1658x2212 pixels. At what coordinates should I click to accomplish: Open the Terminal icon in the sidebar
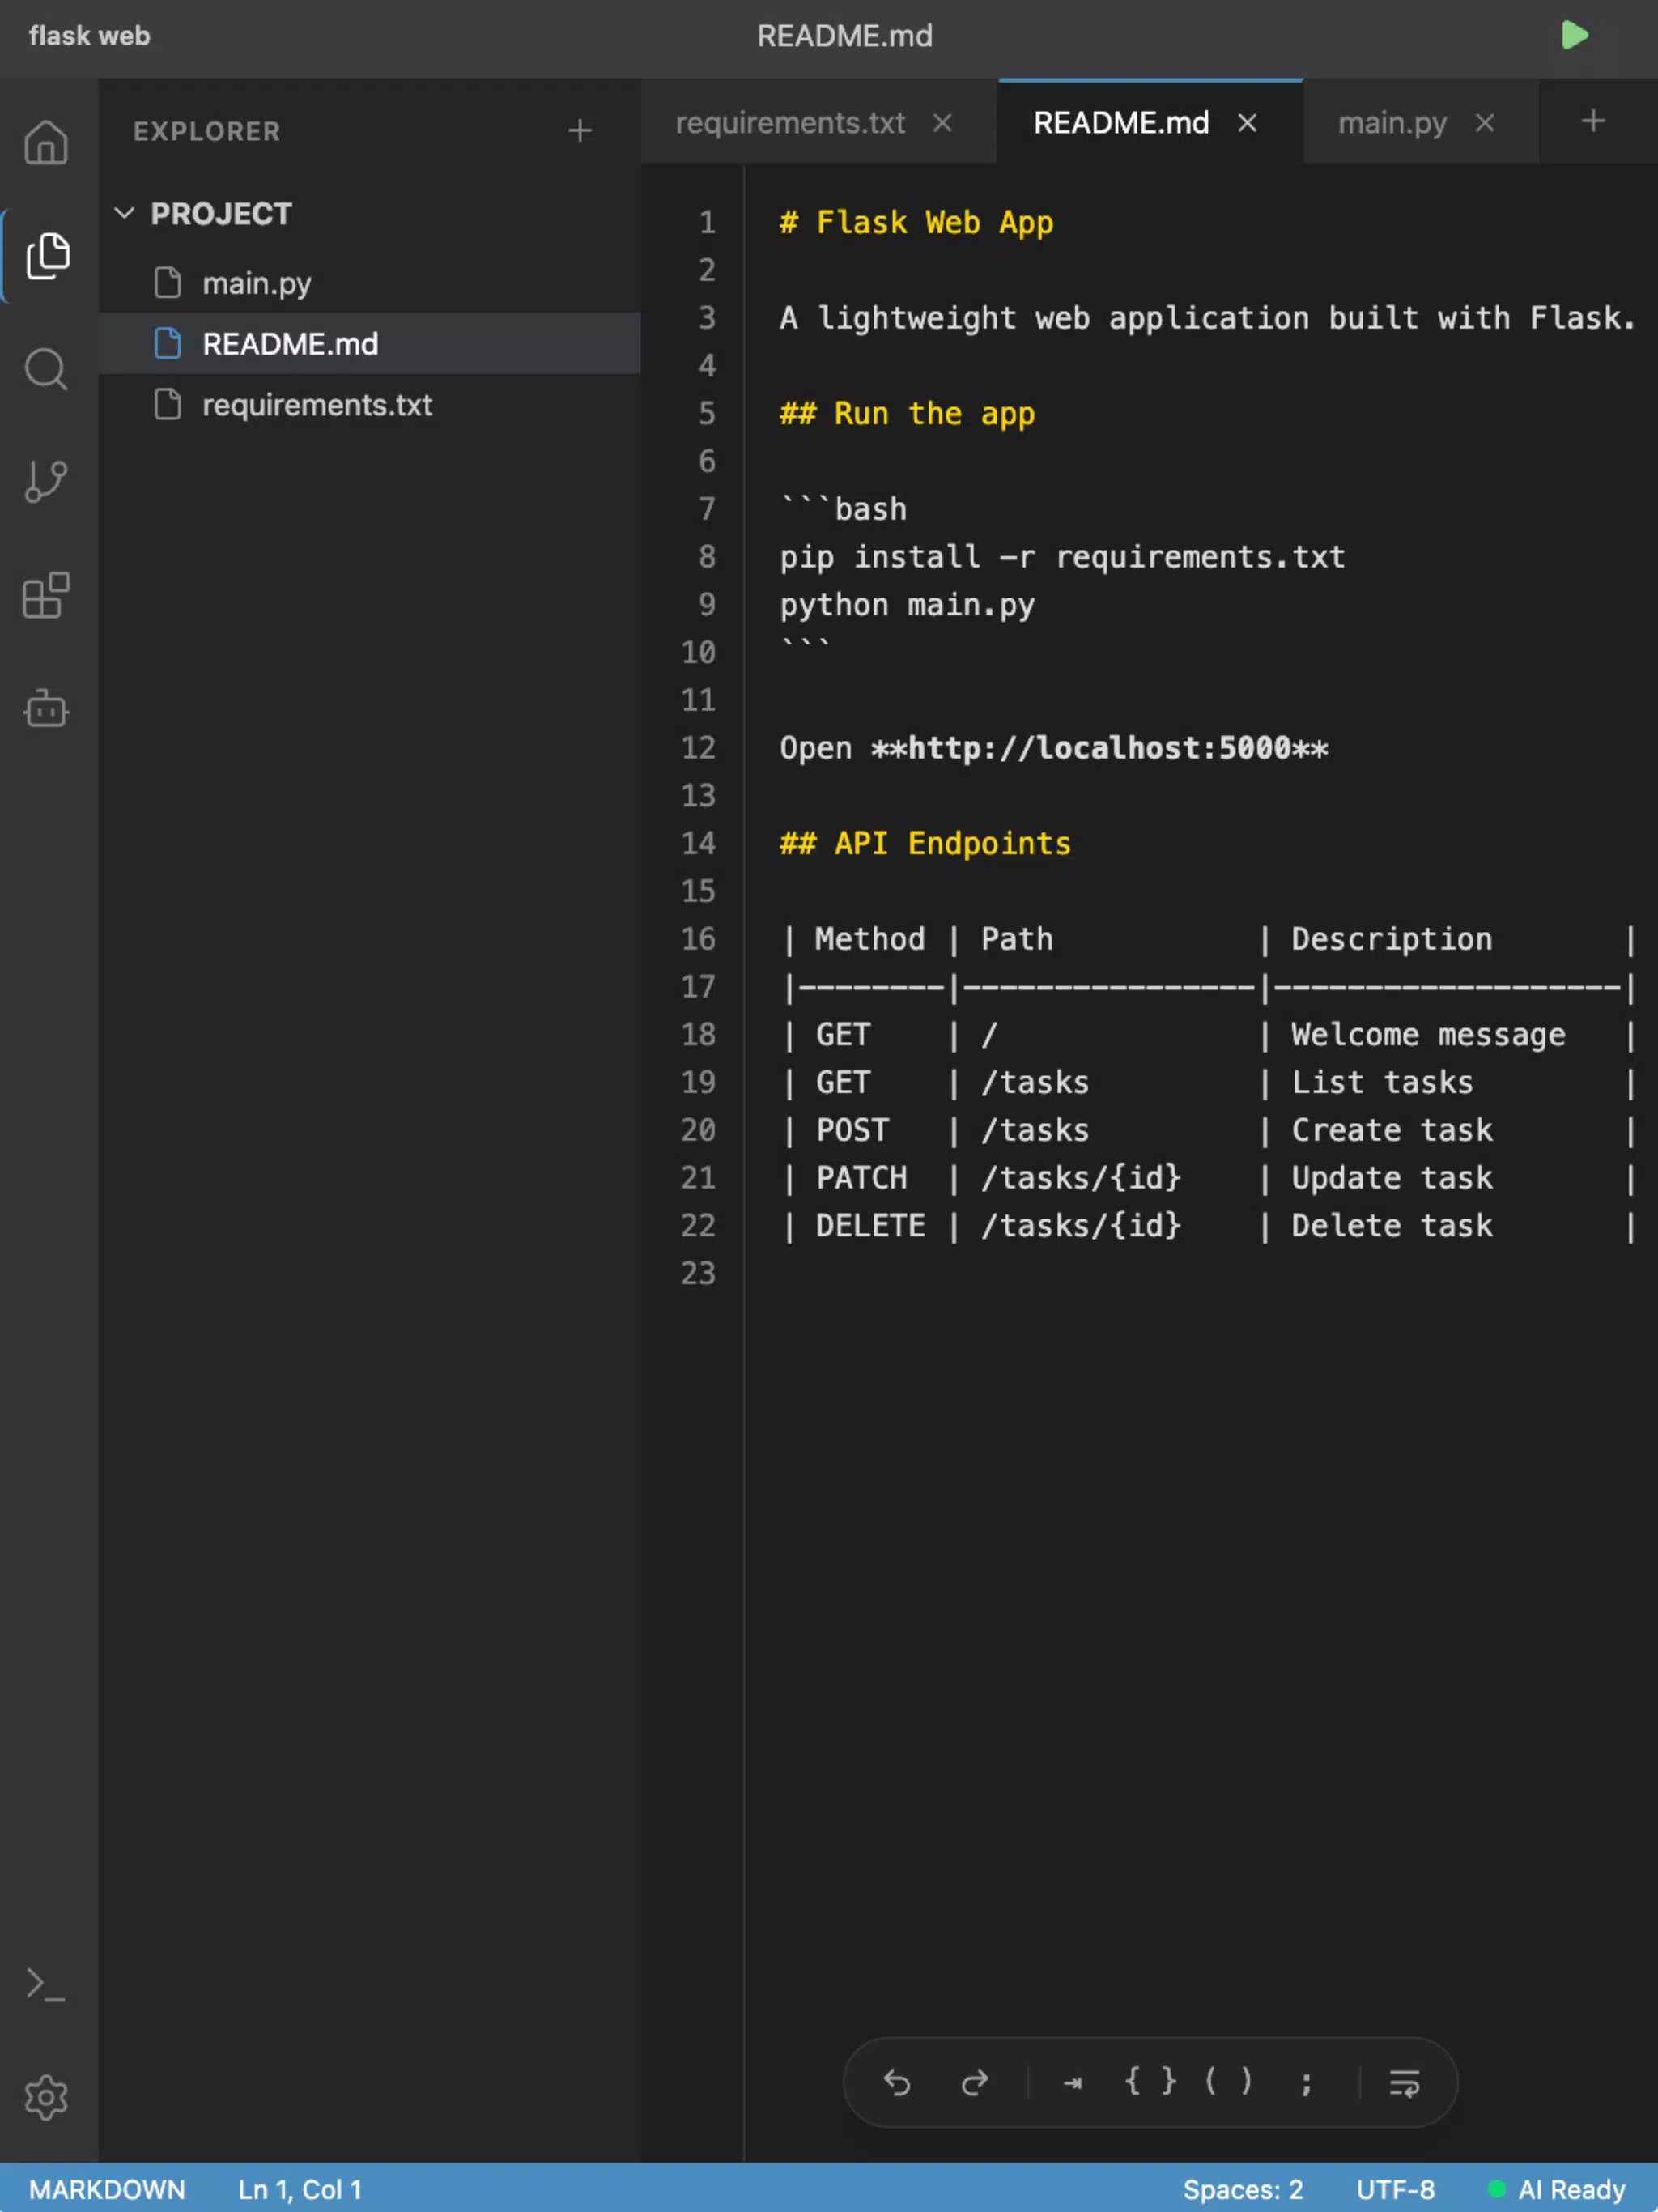[46, 1985]
